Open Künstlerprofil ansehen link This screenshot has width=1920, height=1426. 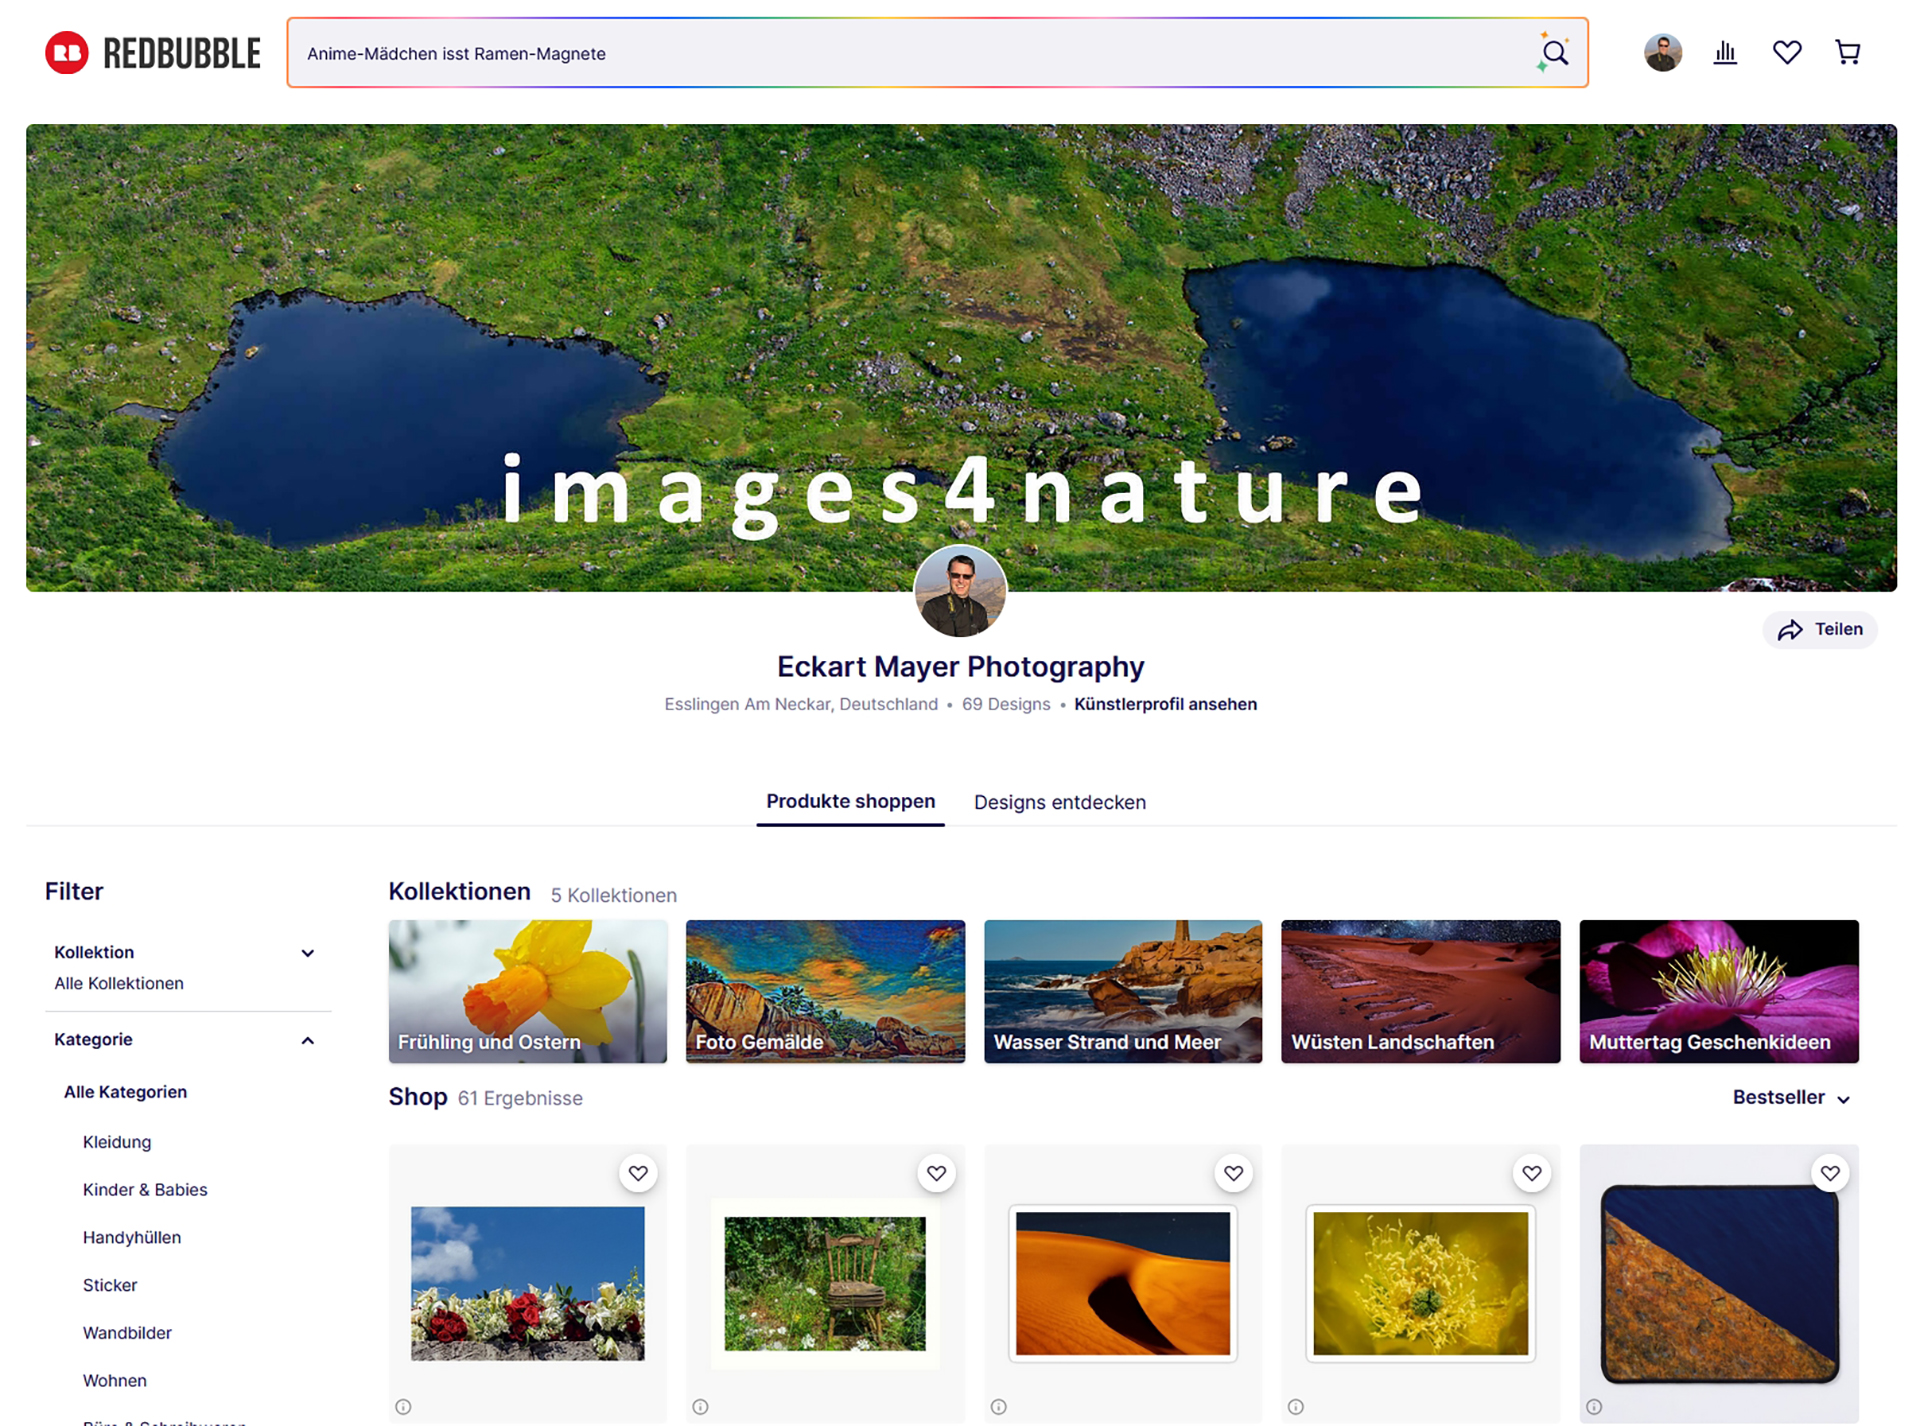[1165, 704]
